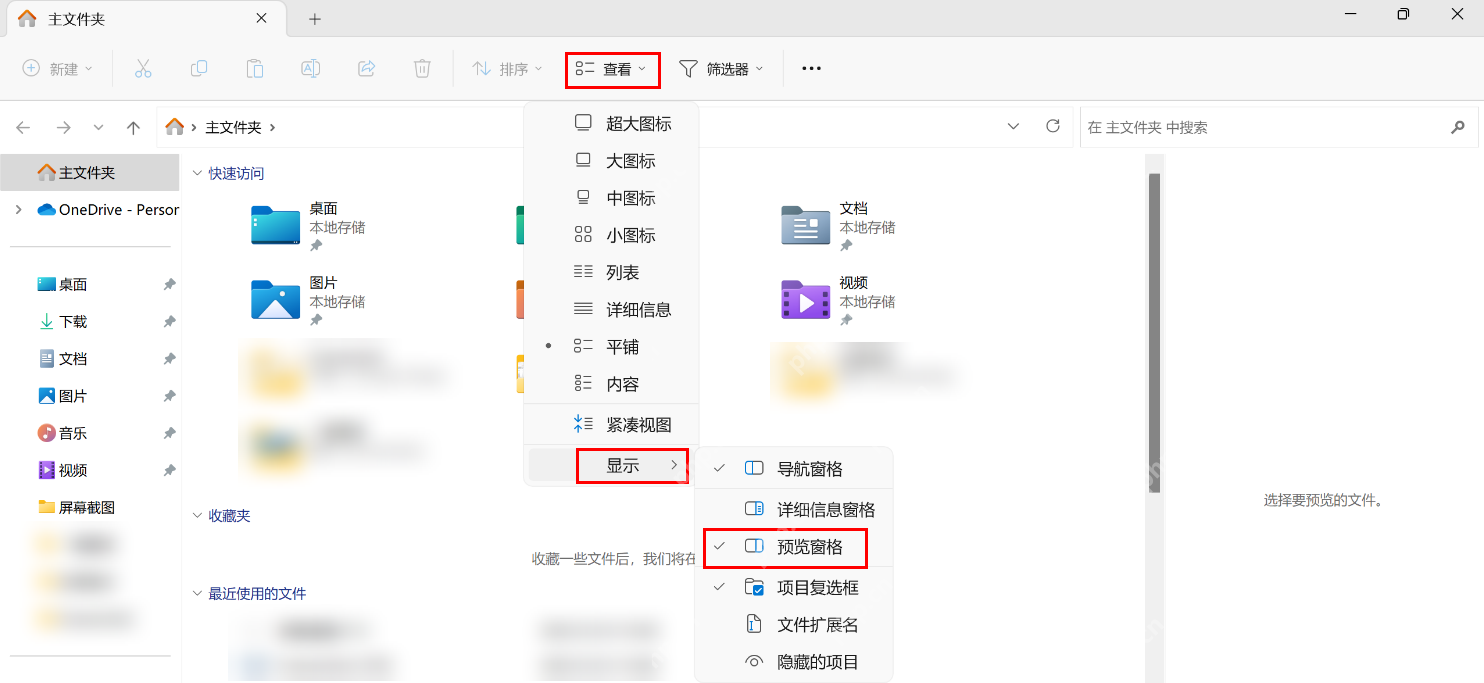Go back with the left arrow

(x=23, y=127)
